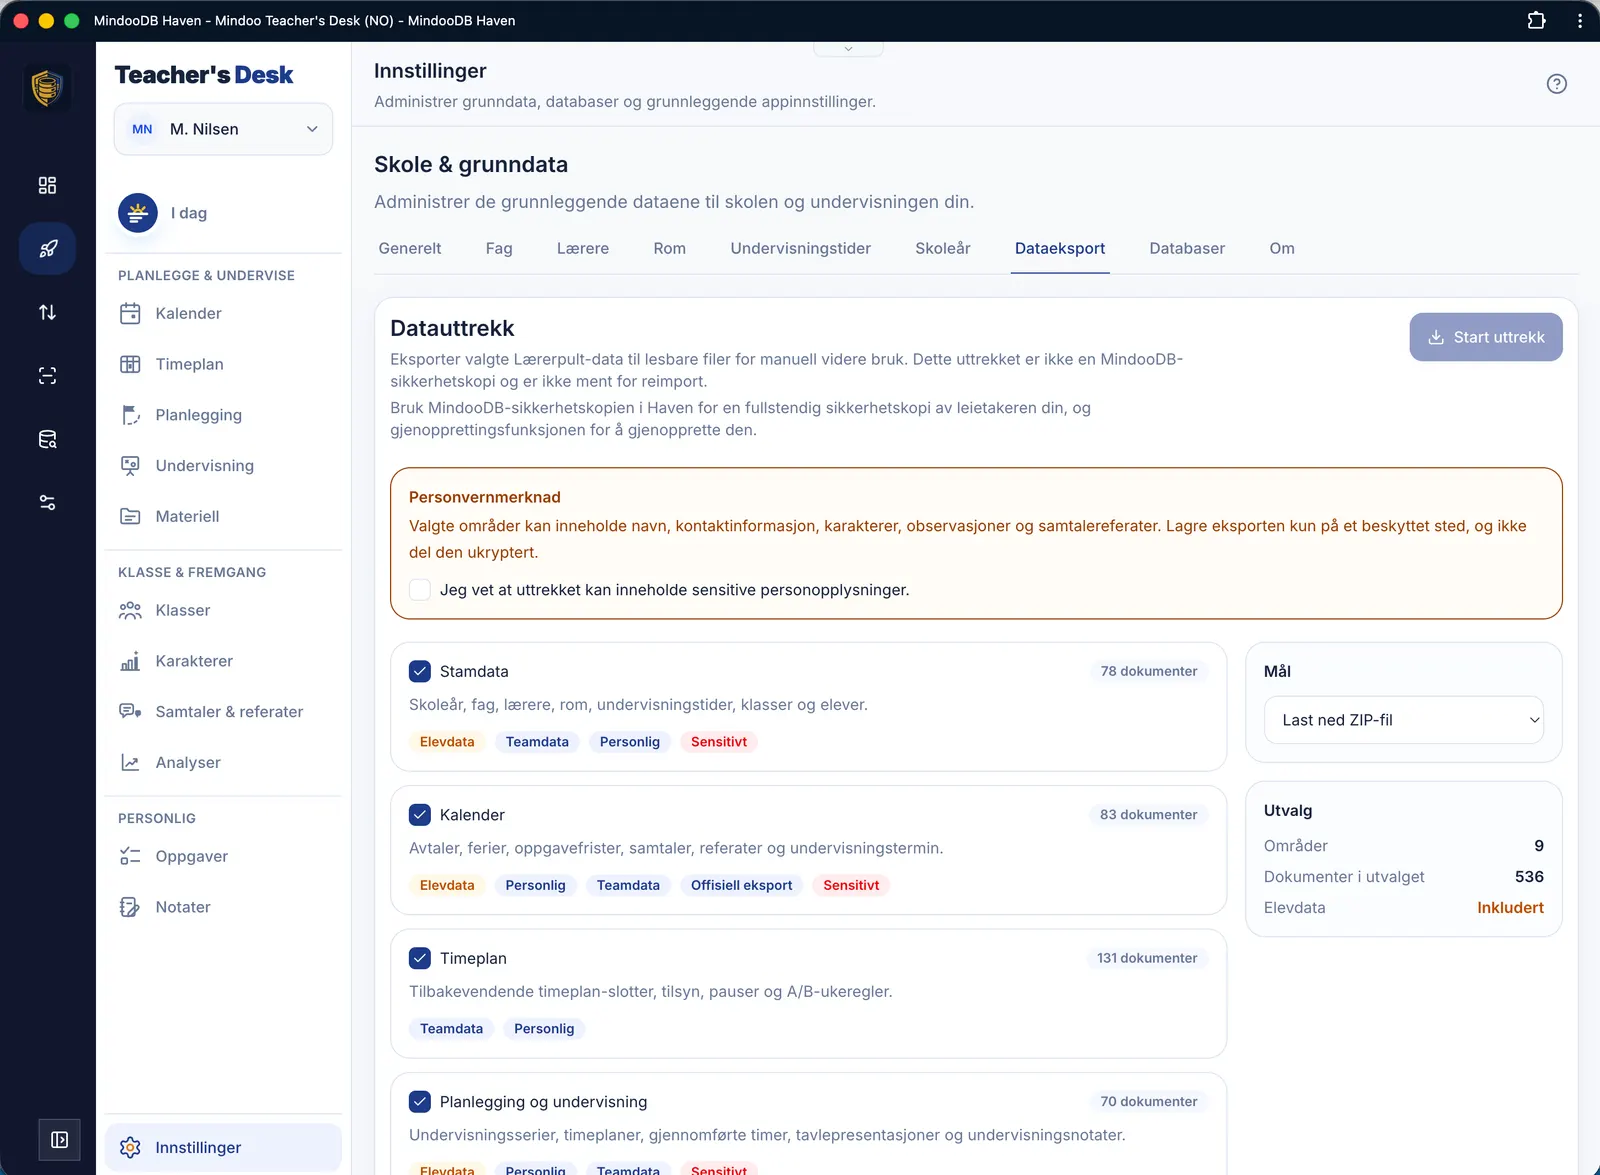1600x1175 pixels.
Task: Uncheck the Stamdata checkbox
Action: 420,671
